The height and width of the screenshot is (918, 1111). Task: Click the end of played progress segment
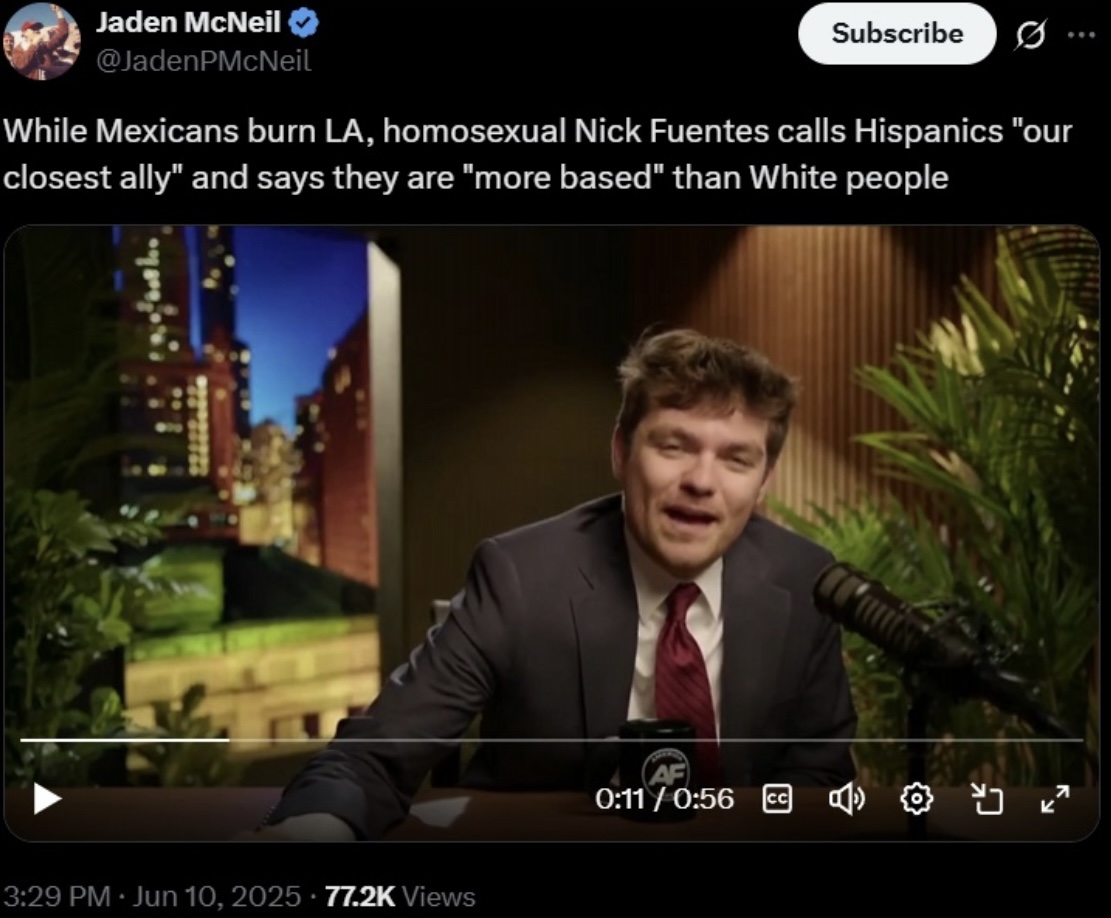click(x=229, y=740)
